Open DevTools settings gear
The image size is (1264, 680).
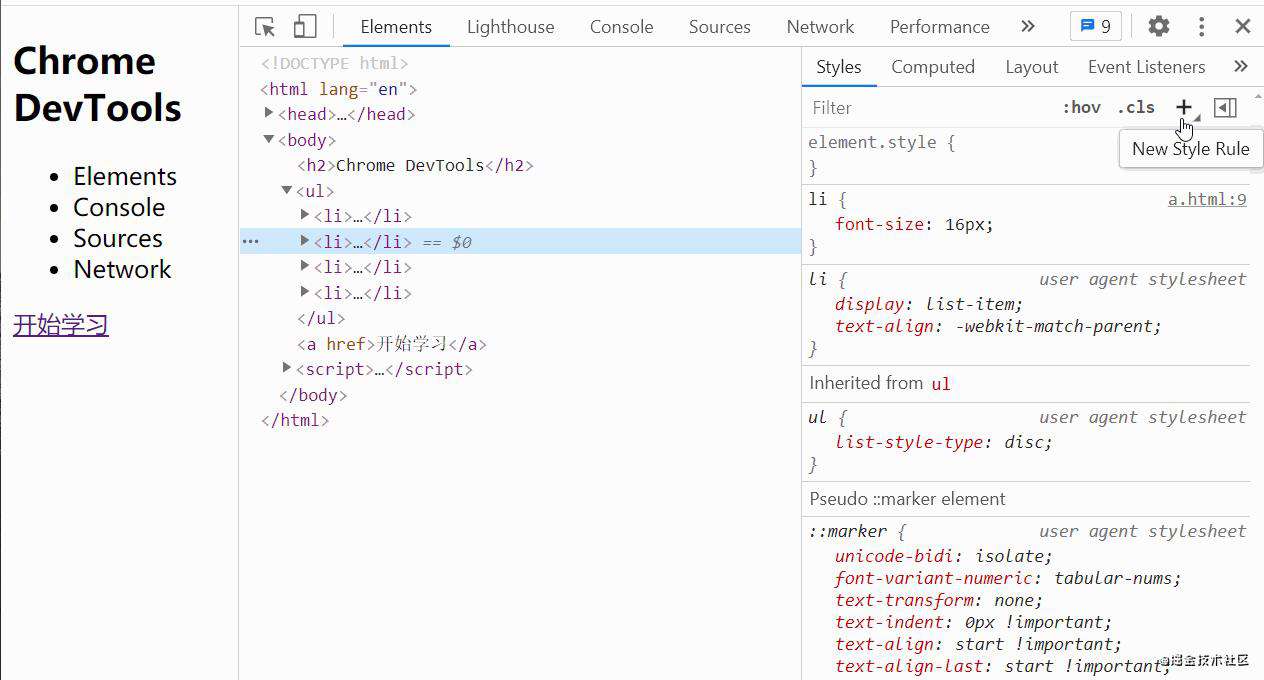point(1158,27)
